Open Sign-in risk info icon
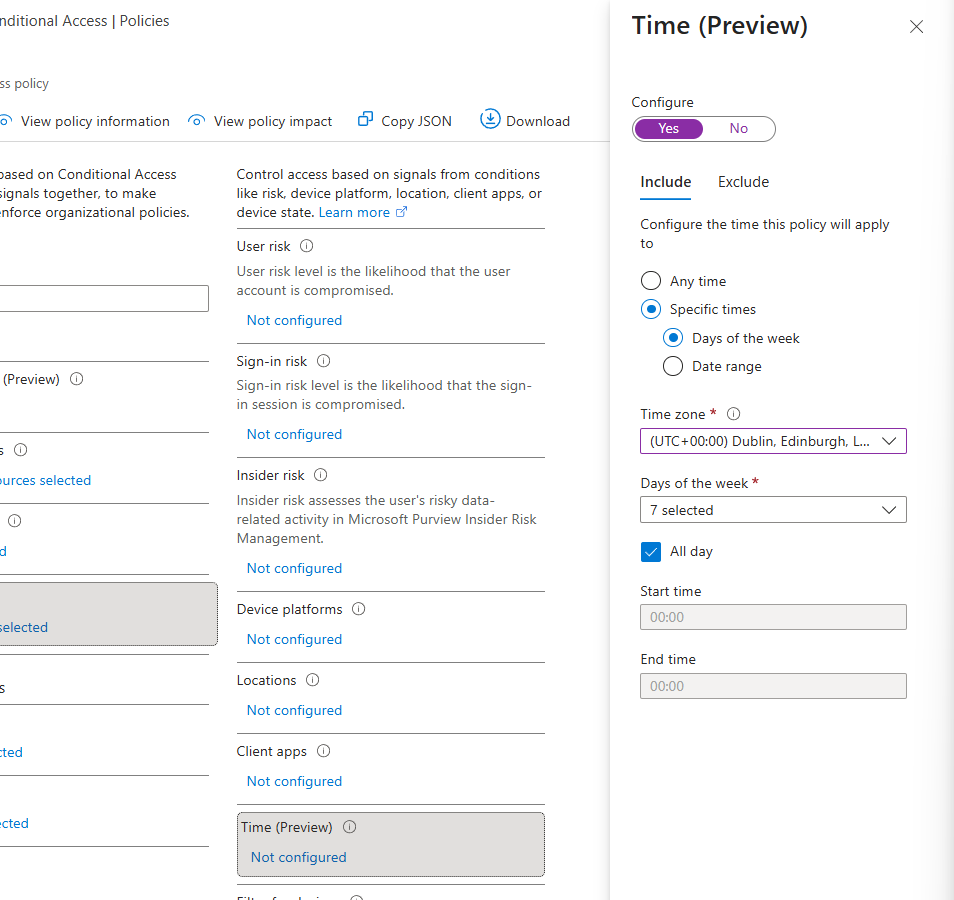Viewport: 954px width, 900px height. point(324,361)
